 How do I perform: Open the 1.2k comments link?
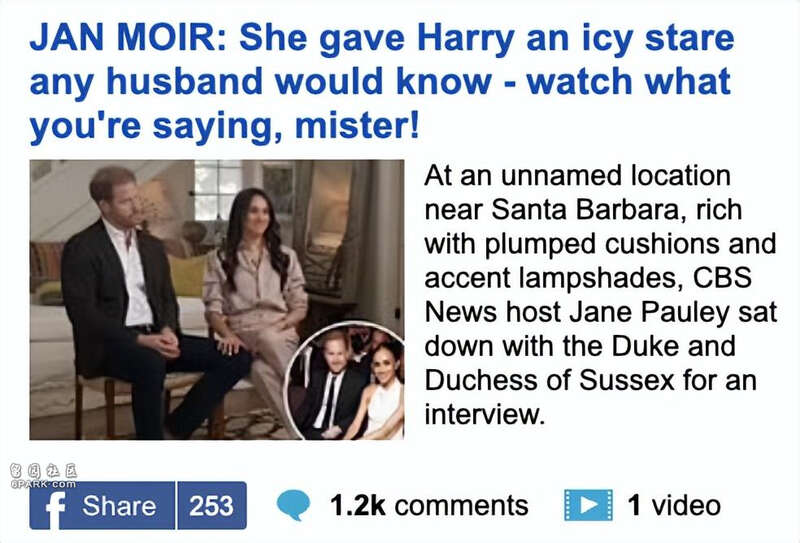429,506
